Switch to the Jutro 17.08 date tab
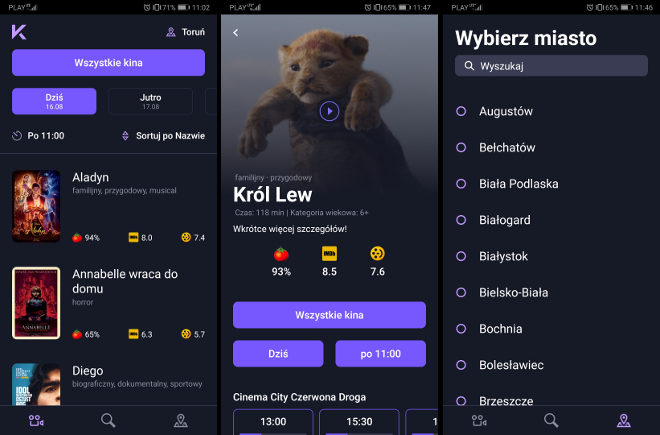Screen dimensions: 660x435 [150, 101]
